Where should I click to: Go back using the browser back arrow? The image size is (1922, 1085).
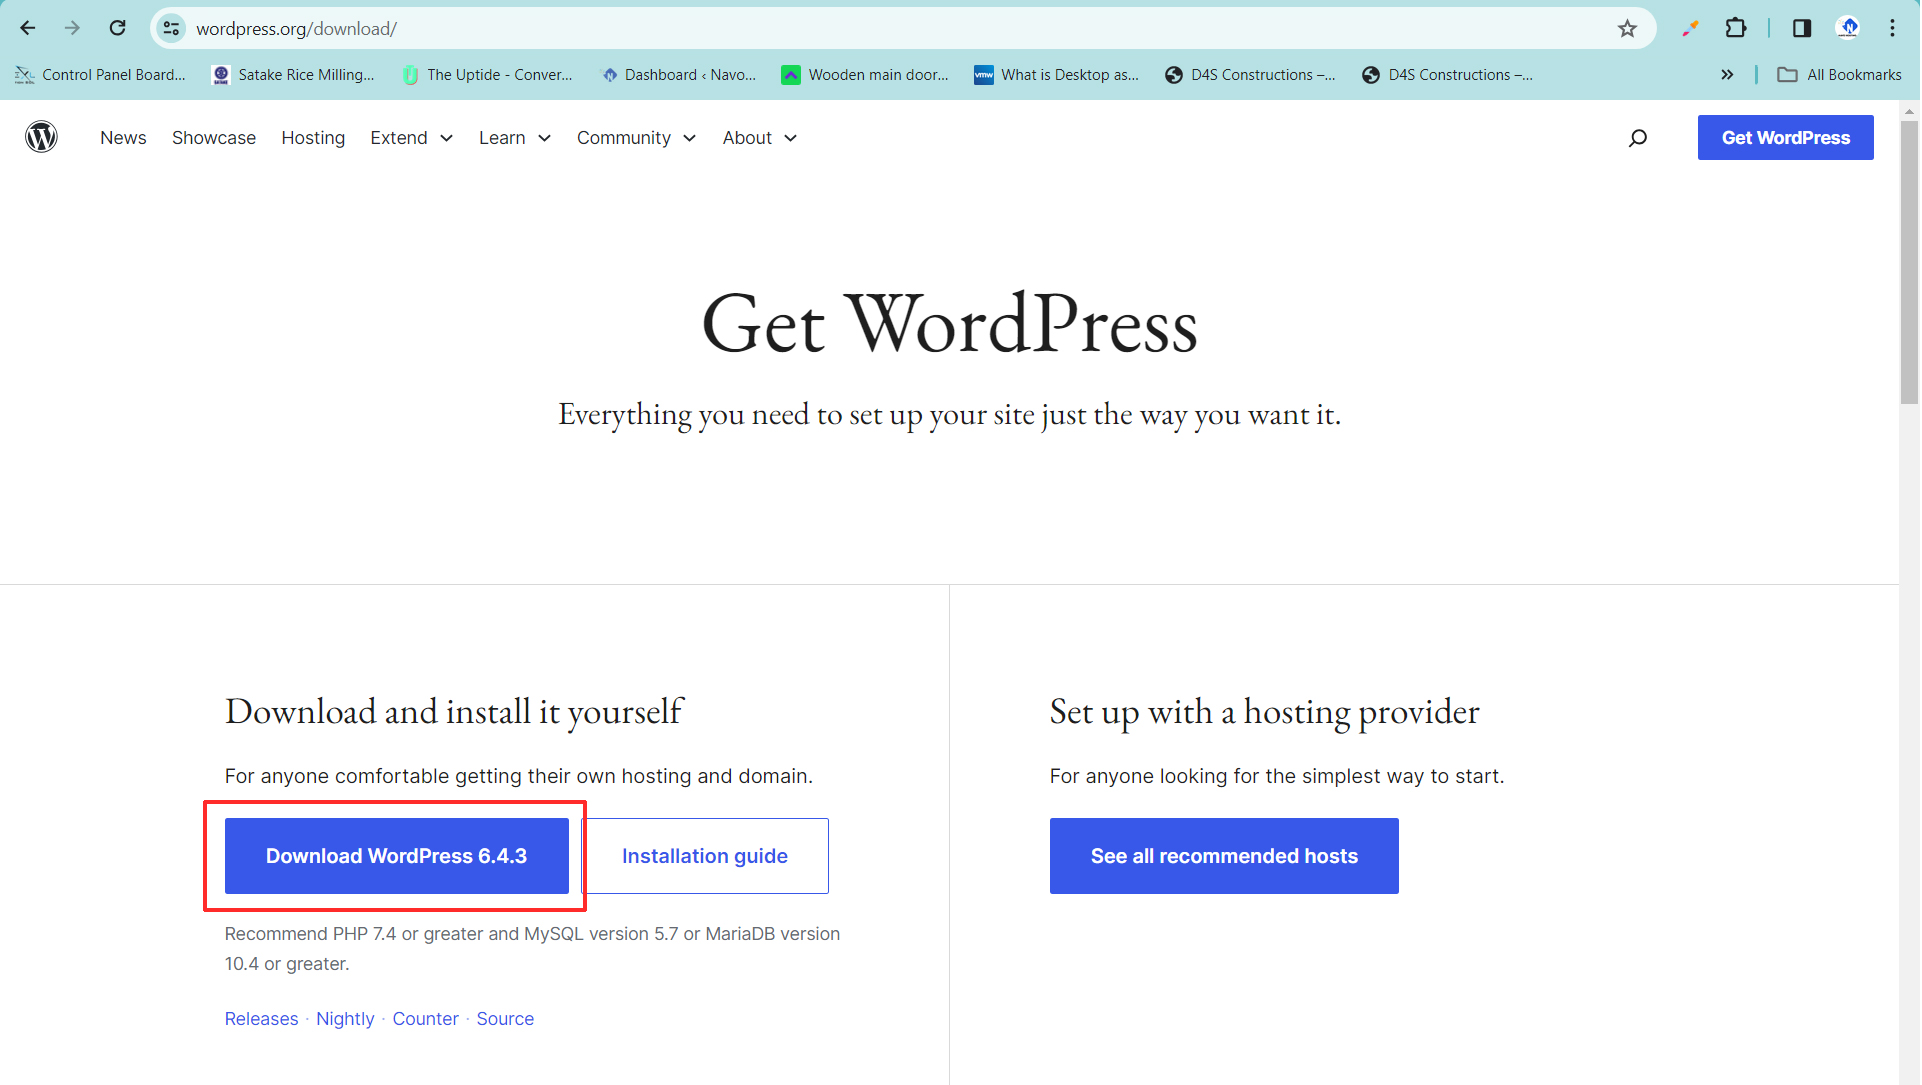[x=27, y=28]
